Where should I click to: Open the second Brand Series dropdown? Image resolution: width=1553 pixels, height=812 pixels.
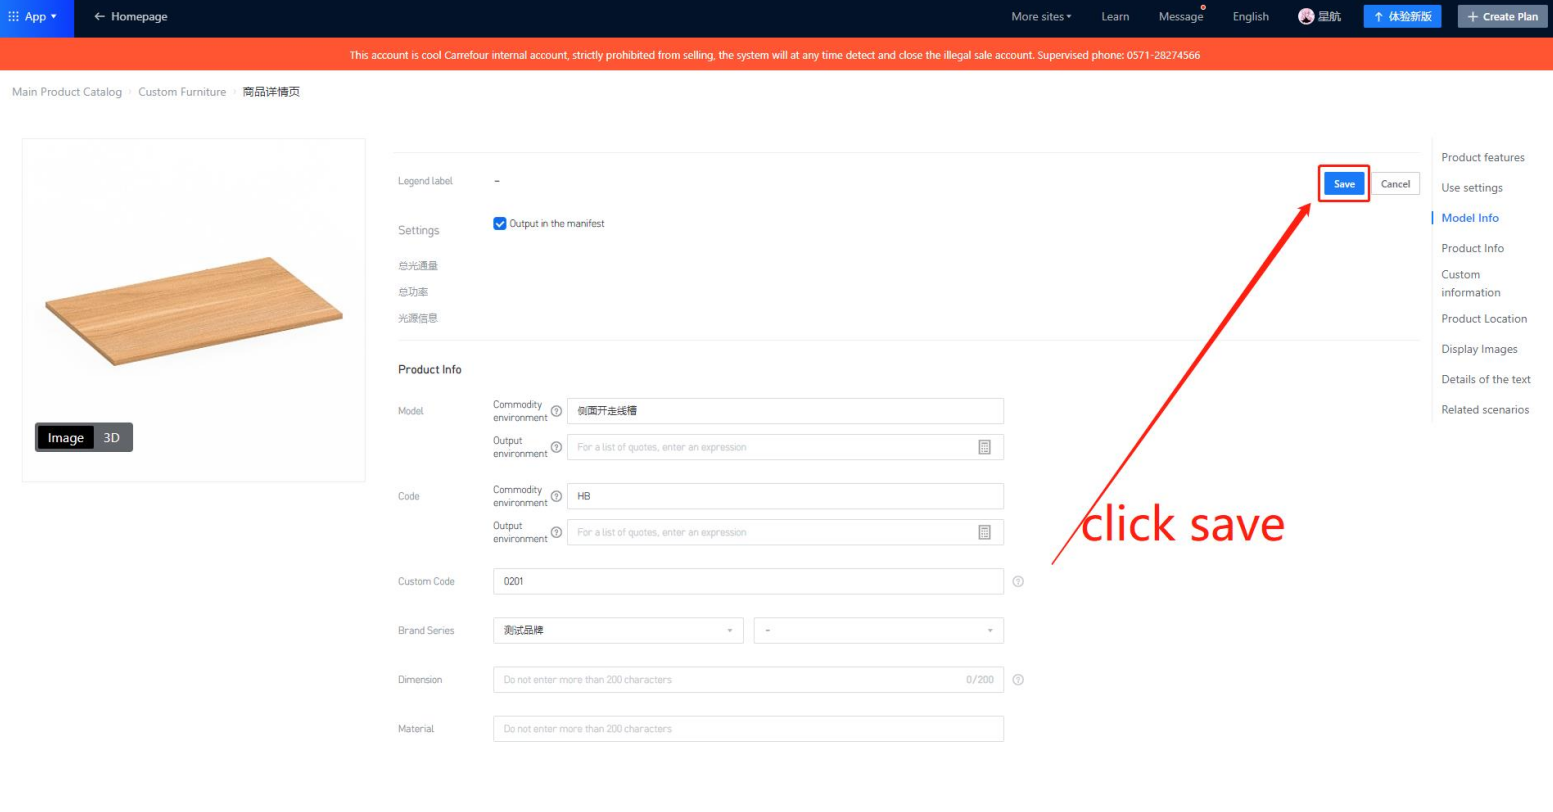(x=879, y=631)
